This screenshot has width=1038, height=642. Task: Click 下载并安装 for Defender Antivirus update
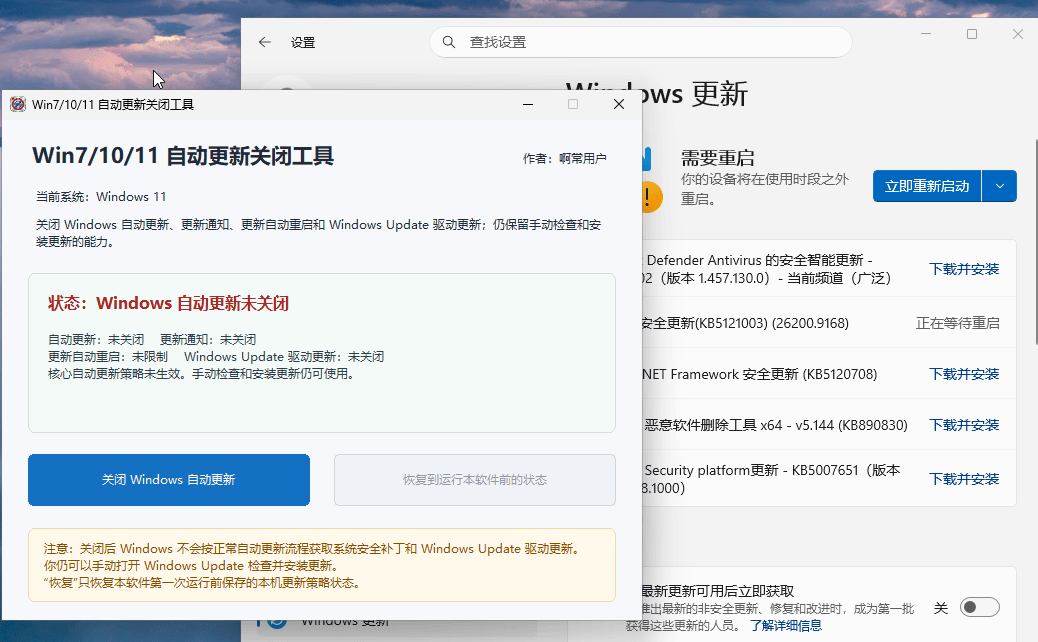pos(964,269)
